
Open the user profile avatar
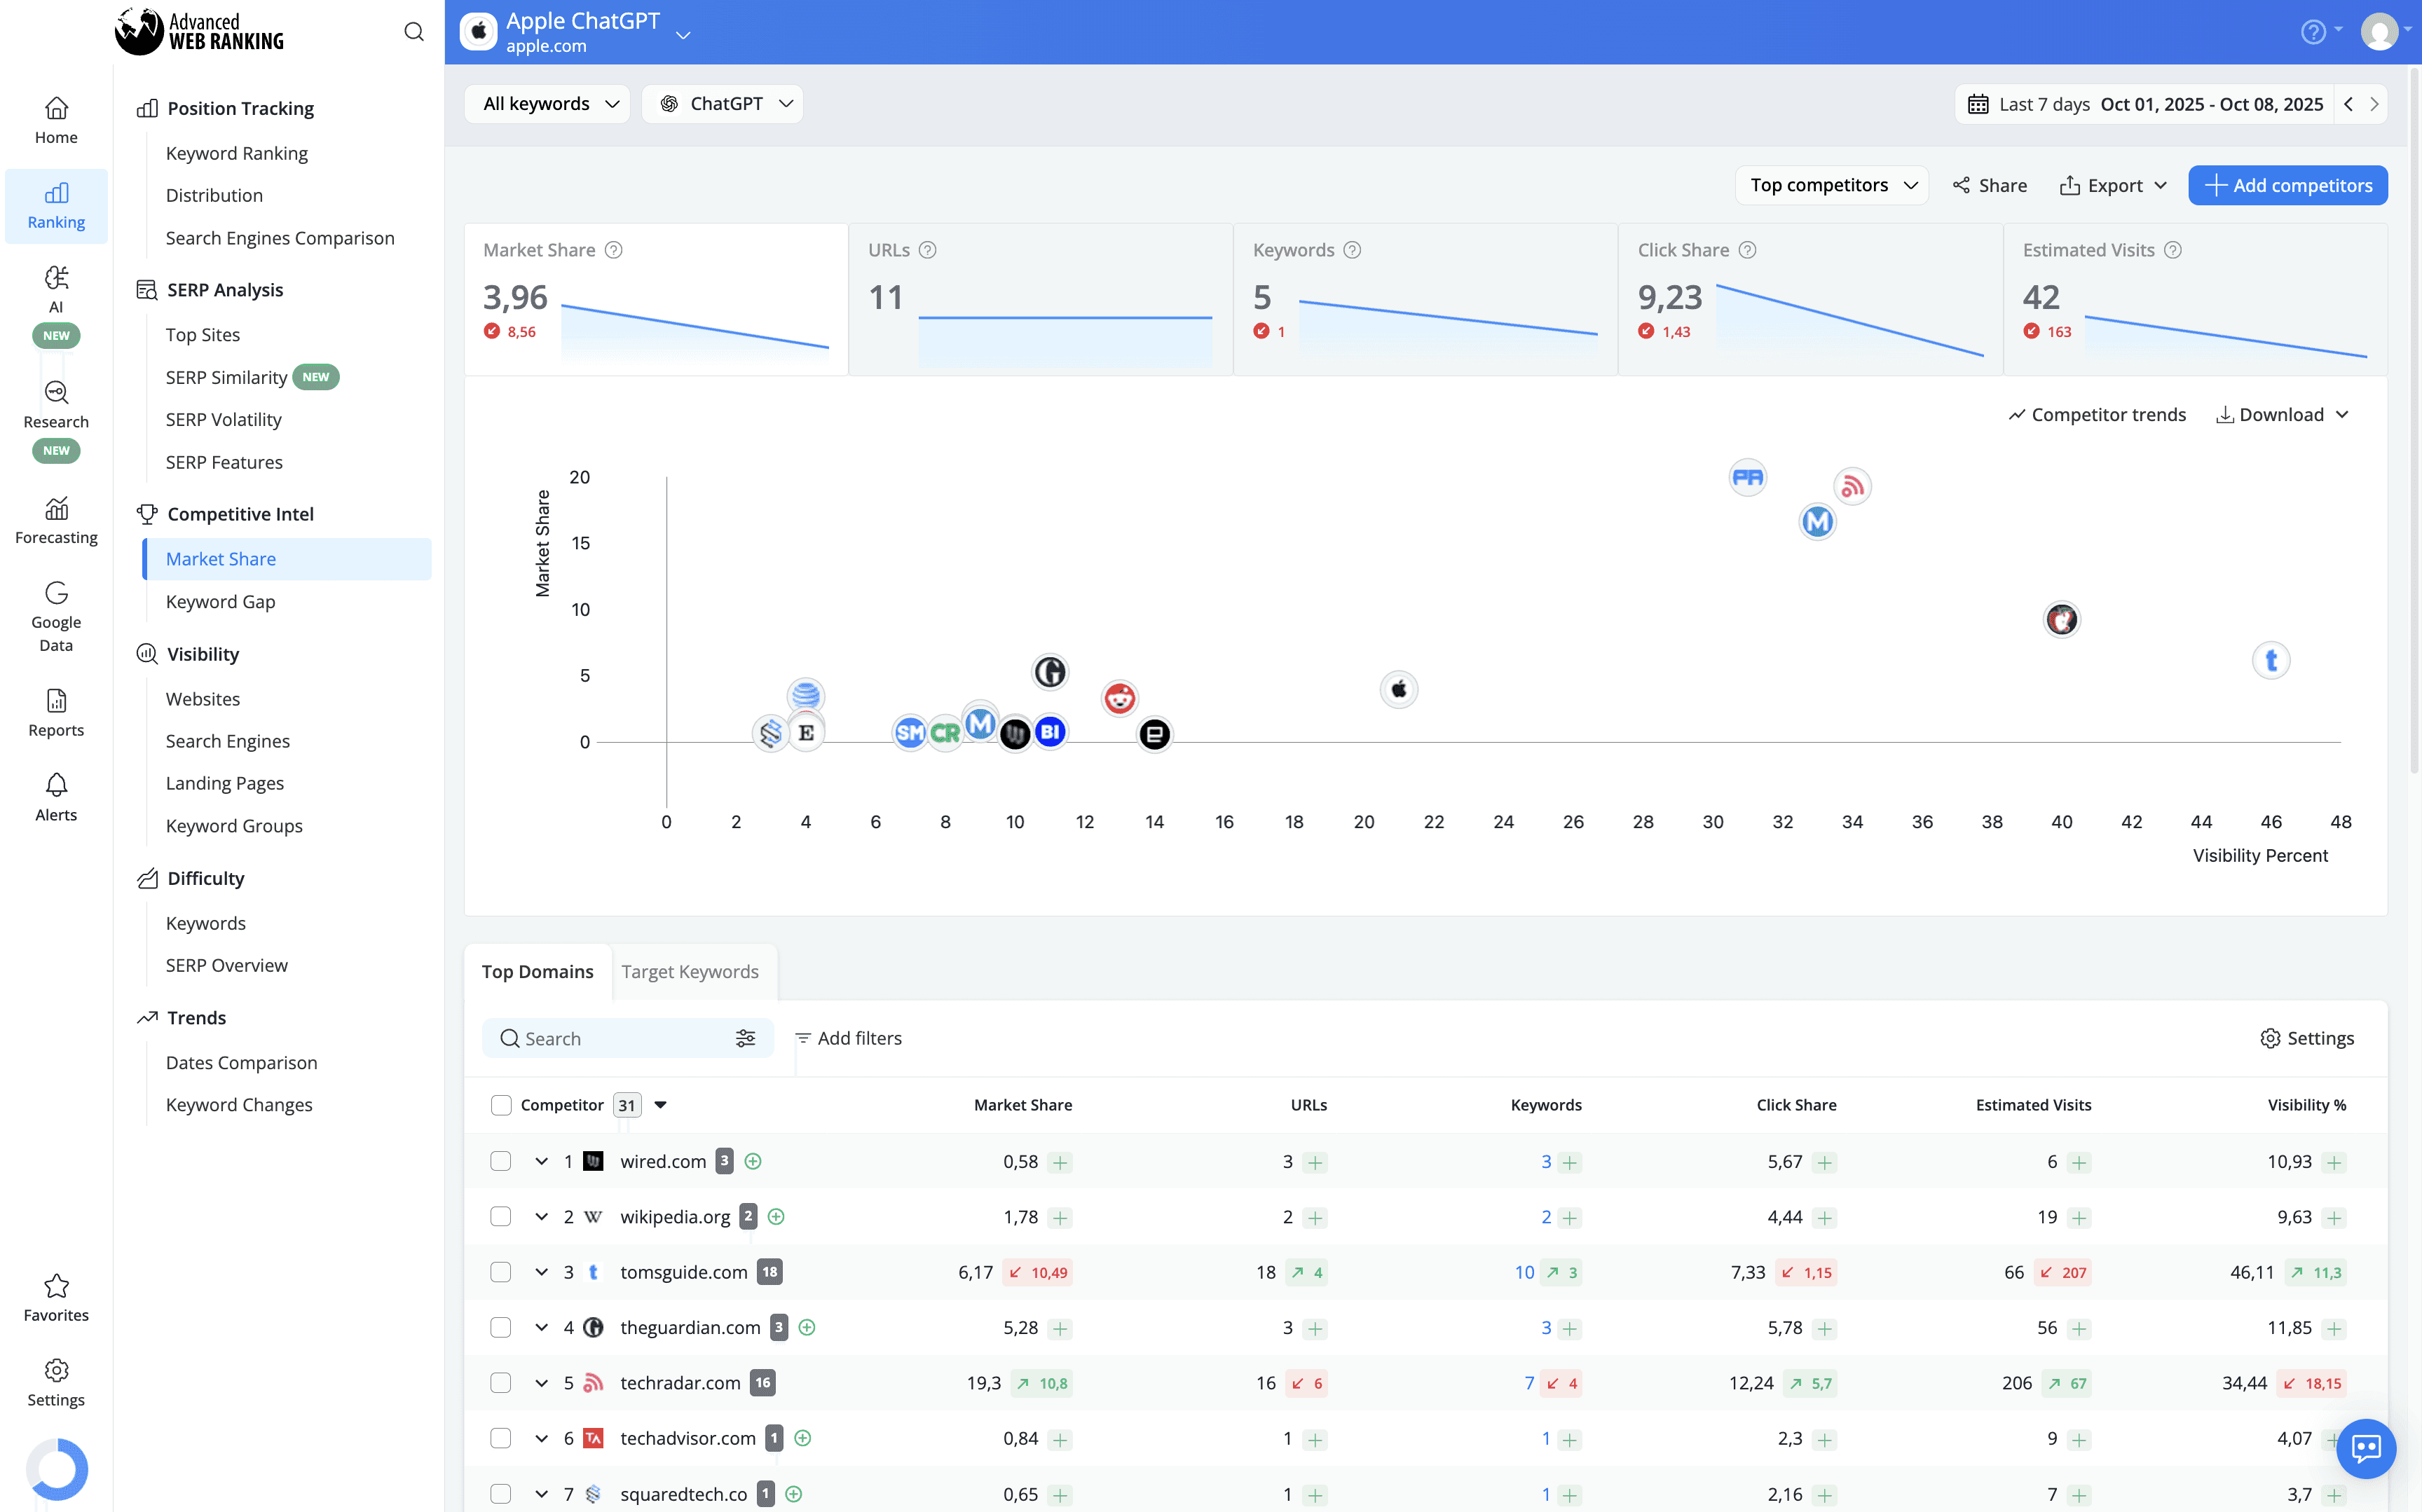point(2379,32)
